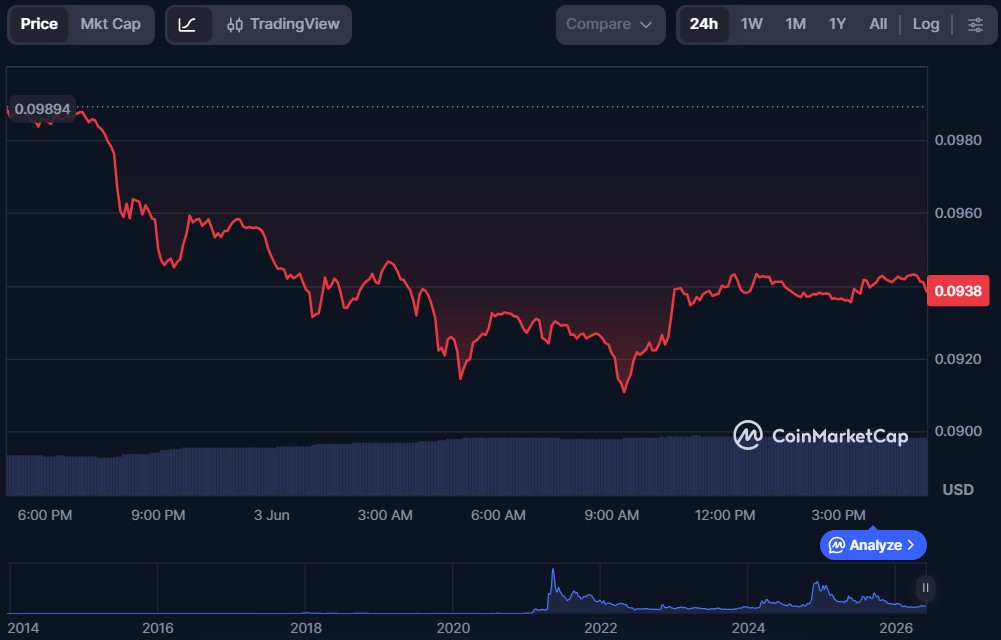Click the 0.0960 price axis label
Screen dimensions: 1001x640
point(958,213)
